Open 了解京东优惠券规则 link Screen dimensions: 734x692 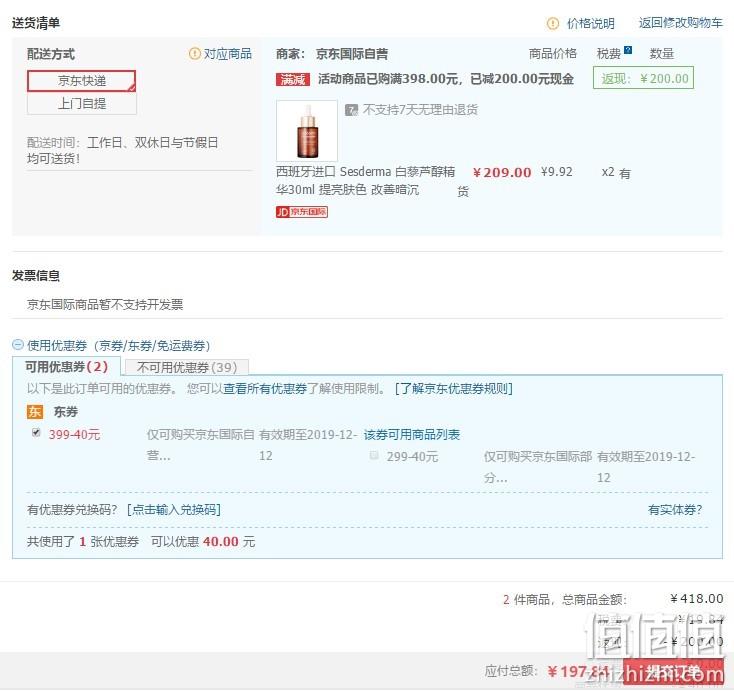pyautogui.click(x=454, y=389)
